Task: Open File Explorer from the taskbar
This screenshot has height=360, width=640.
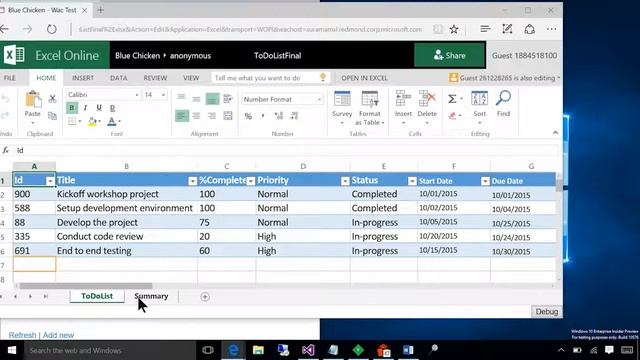Action: point(258,350)
